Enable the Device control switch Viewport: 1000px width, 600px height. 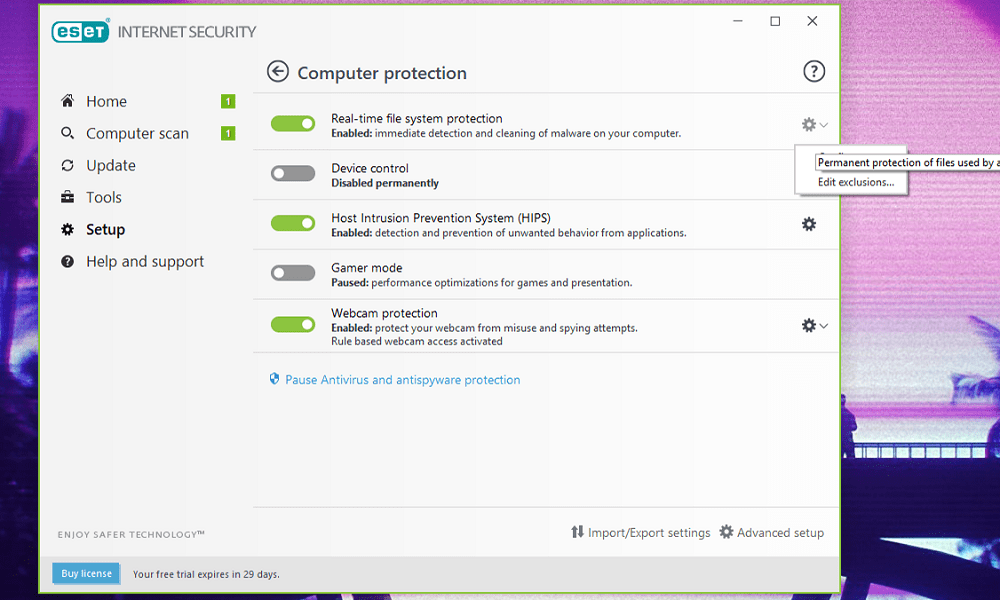pyautogui.click(x=293, y=173)
